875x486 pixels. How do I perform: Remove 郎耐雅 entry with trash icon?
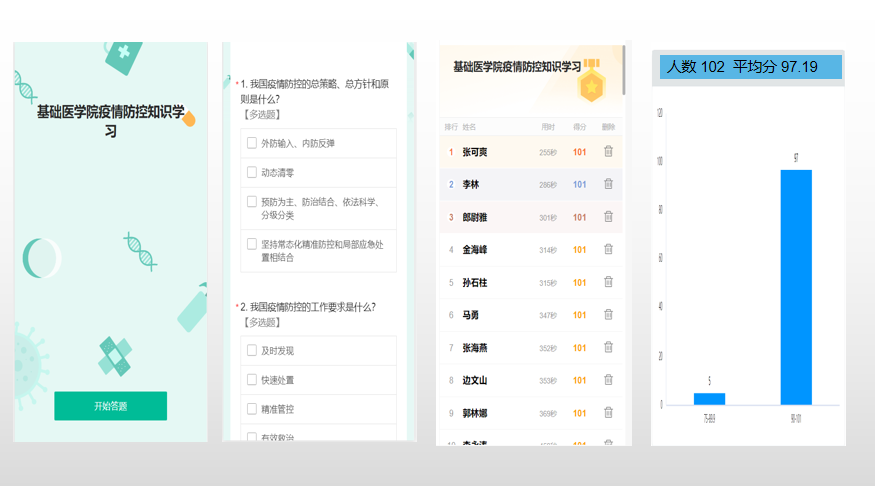coord(608,217)
